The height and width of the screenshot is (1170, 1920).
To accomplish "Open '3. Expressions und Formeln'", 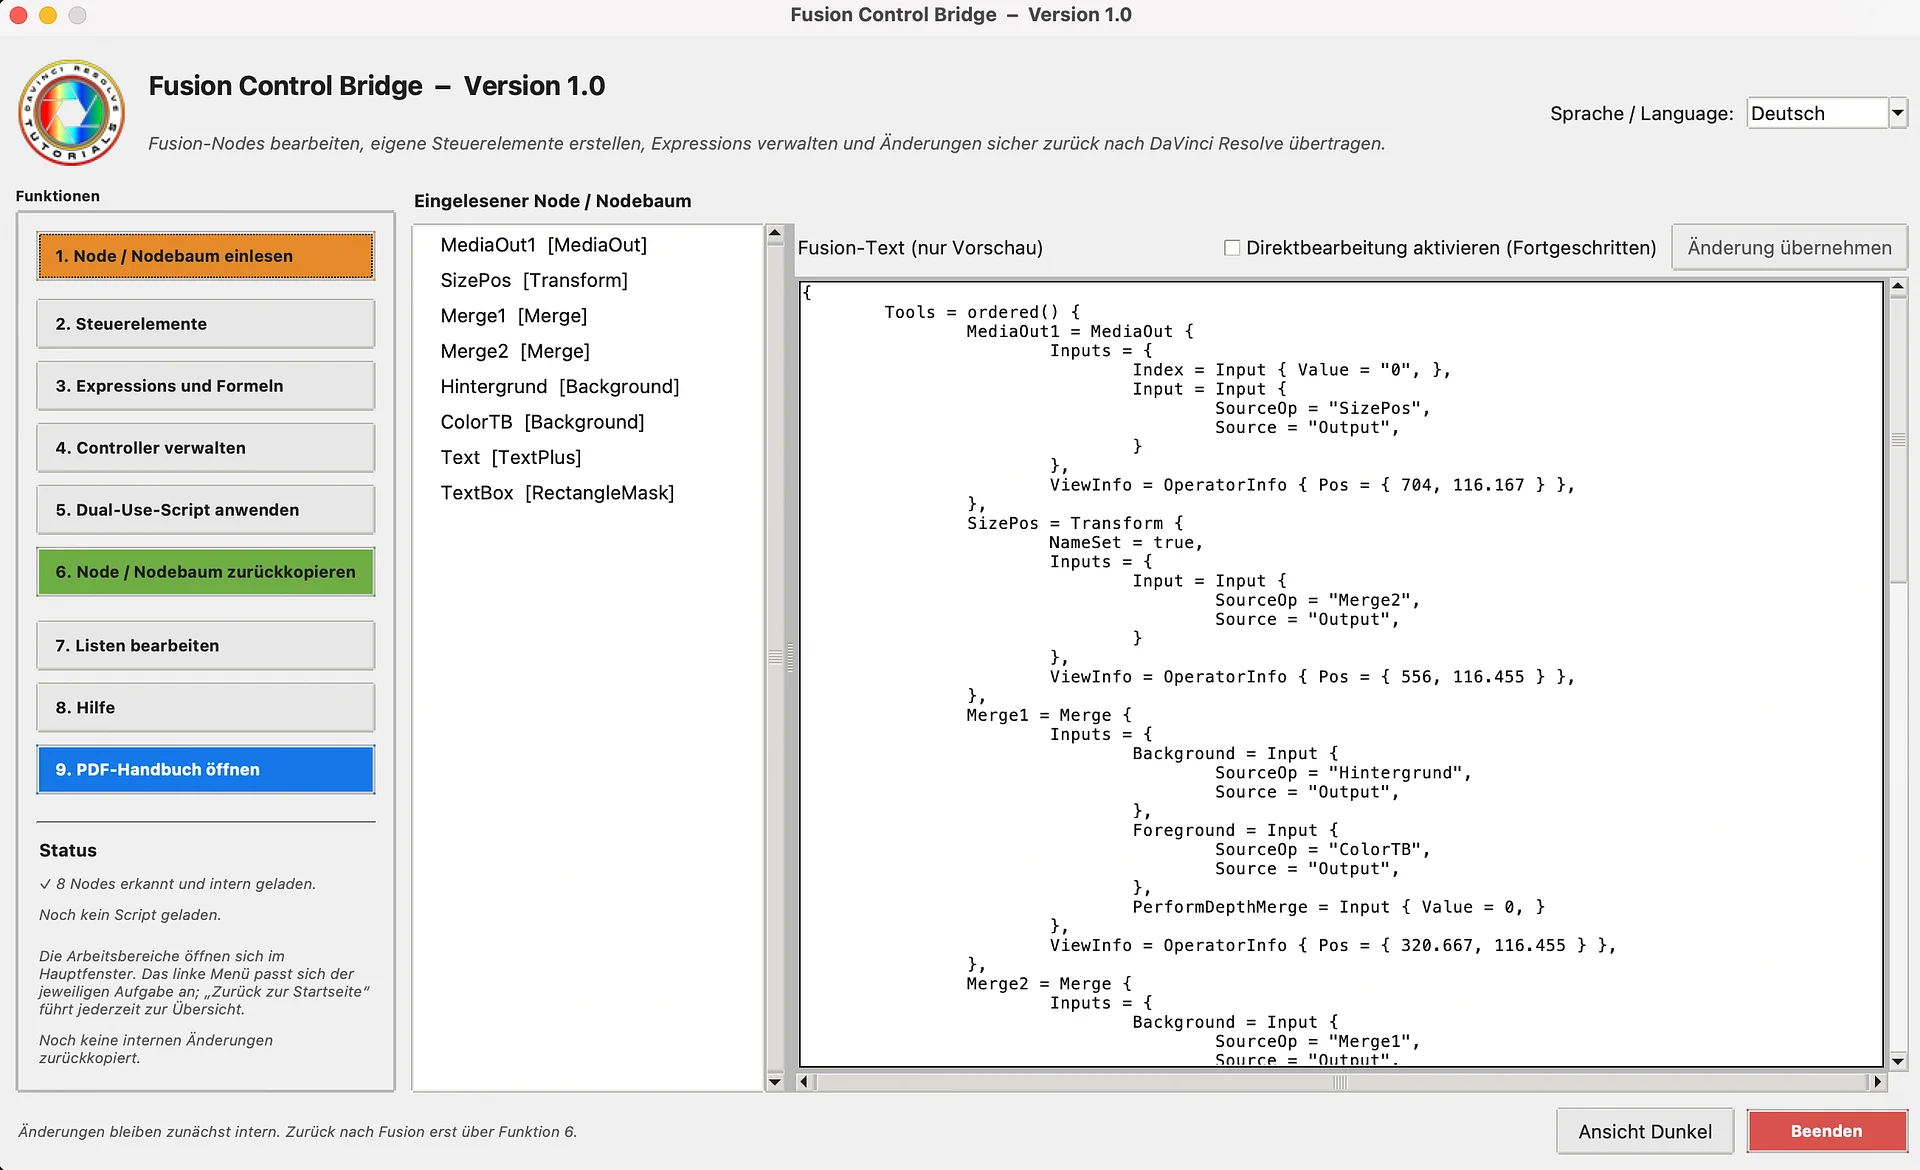I will pos(206,386).
